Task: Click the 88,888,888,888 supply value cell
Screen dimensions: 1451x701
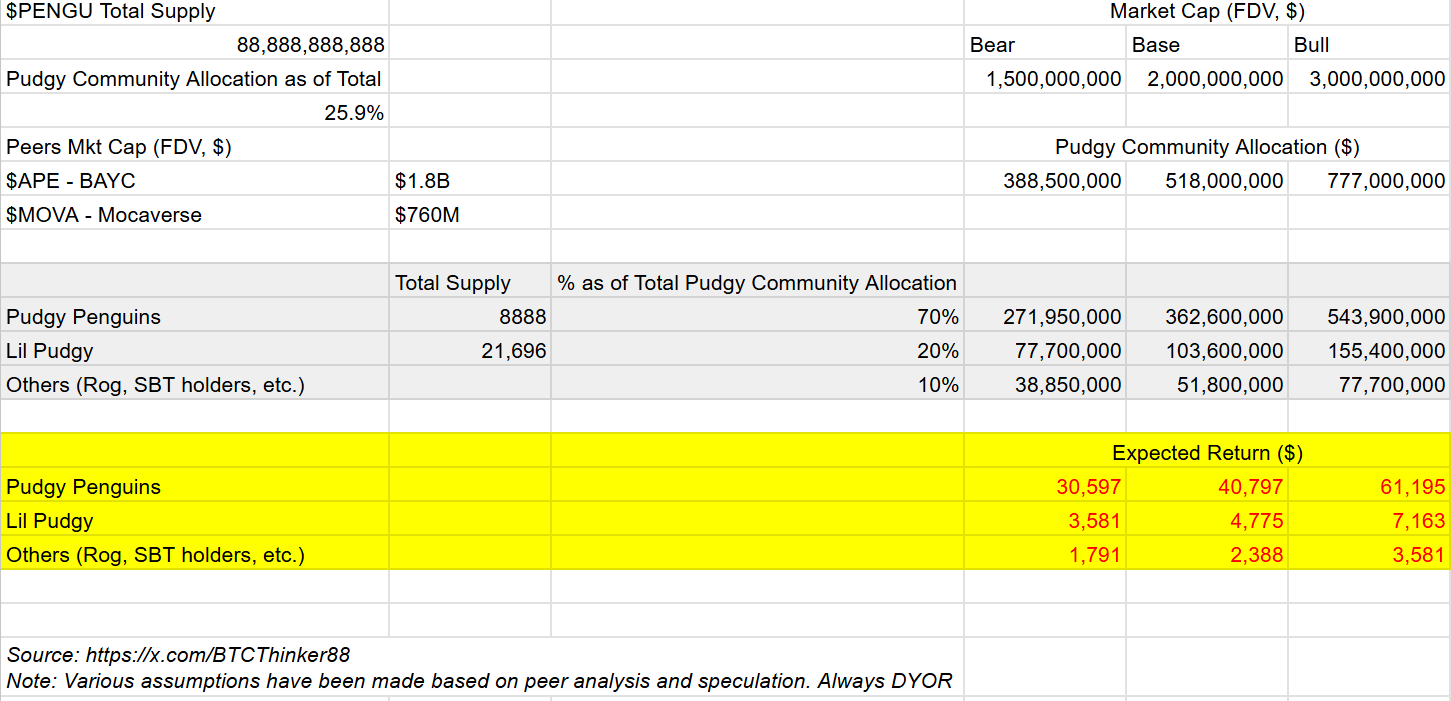Action: pyautogui.click(x=310, y=45)
